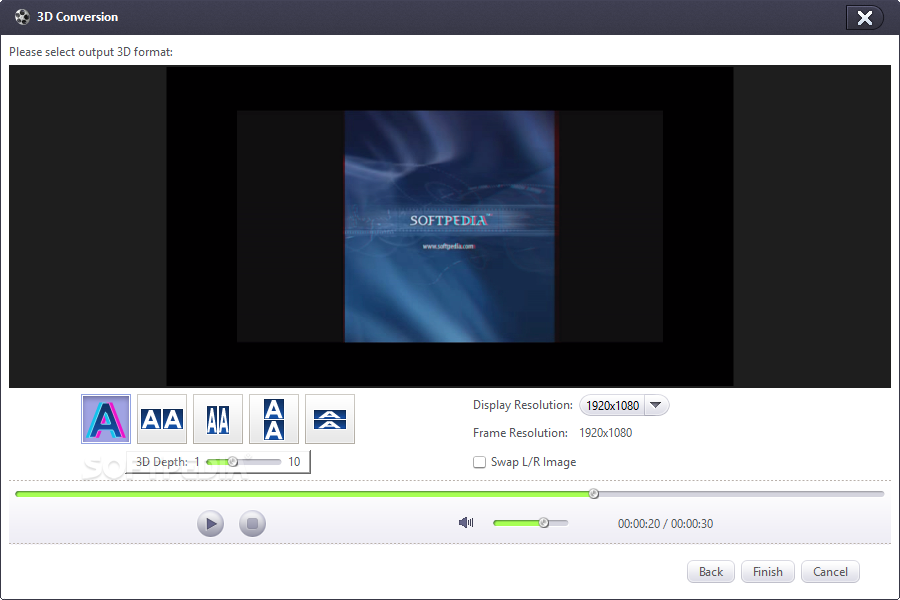Click the Finish button

[x=767, y=572]
